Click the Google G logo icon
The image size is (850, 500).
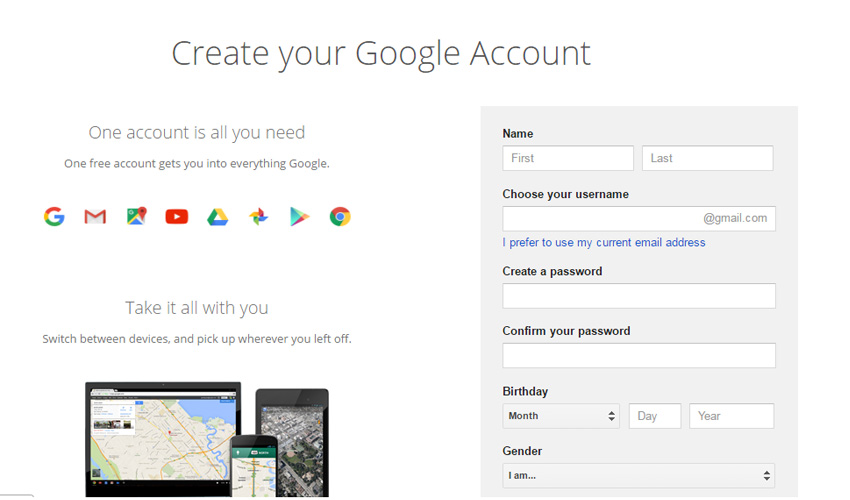click(x=54, y=216)
